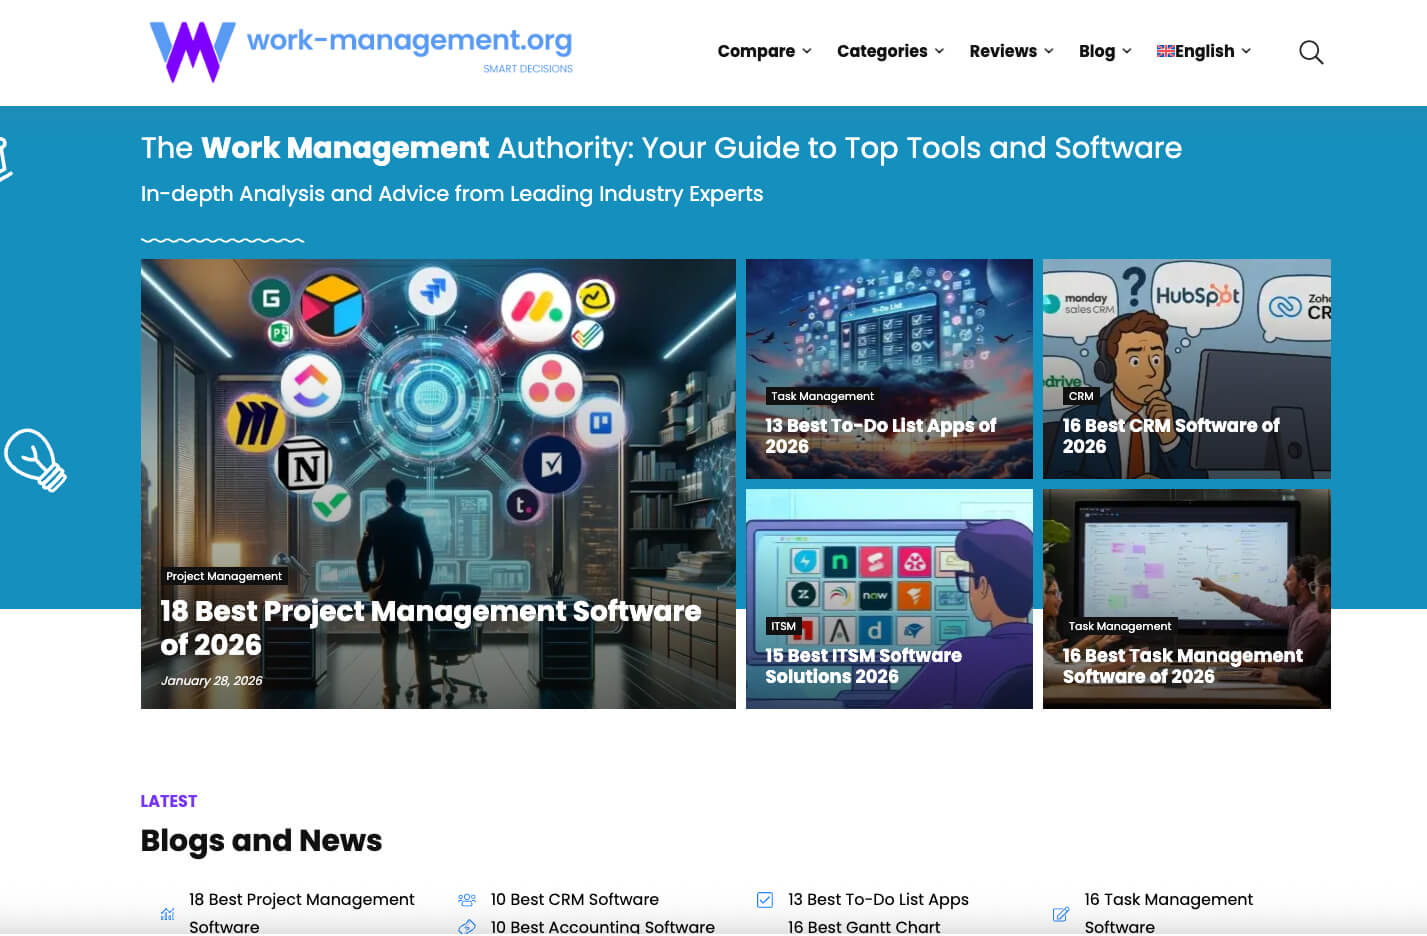Click the Task Management category label on the to-do apps card
This screenshot has height=936, width=1427.
[x=822, y=396]
